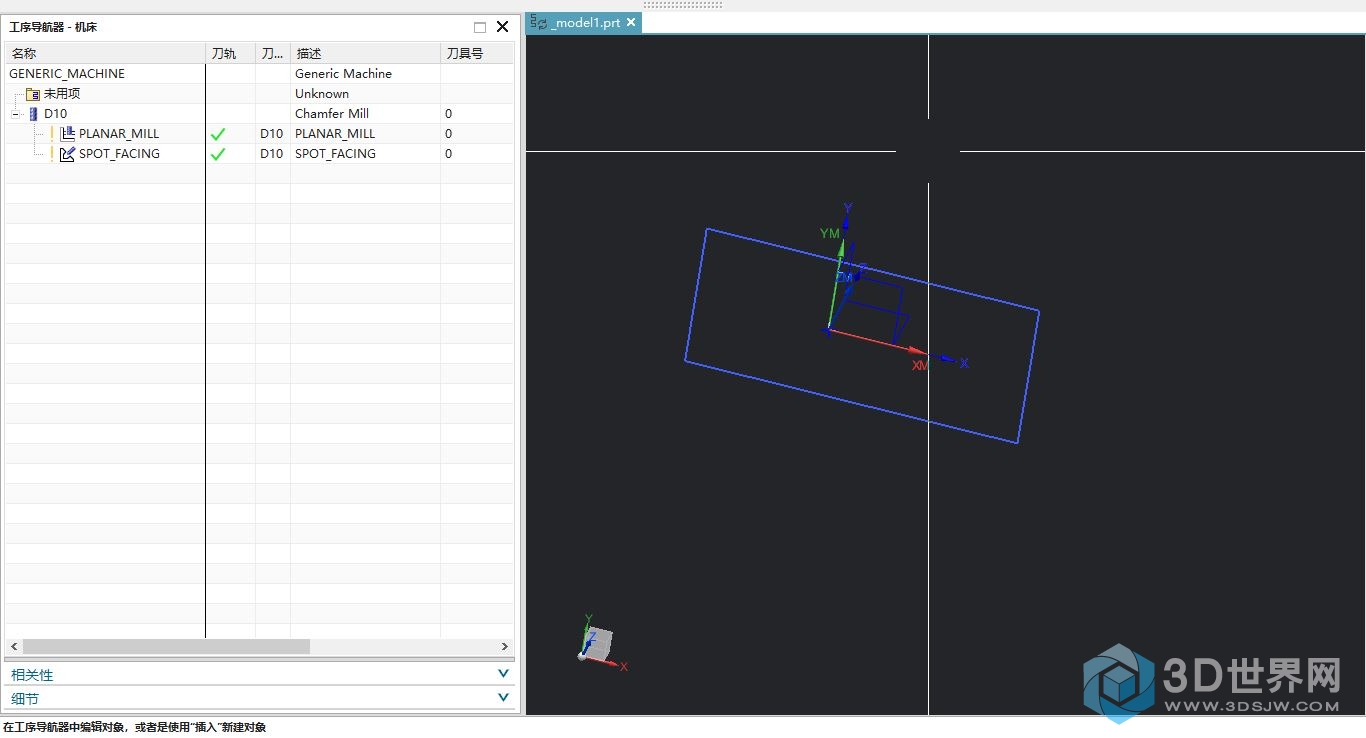Image resolution: width=1366 pixels, height=738 pixels.
Task: Select the D10 tree row label
Action: click(56, 114)
